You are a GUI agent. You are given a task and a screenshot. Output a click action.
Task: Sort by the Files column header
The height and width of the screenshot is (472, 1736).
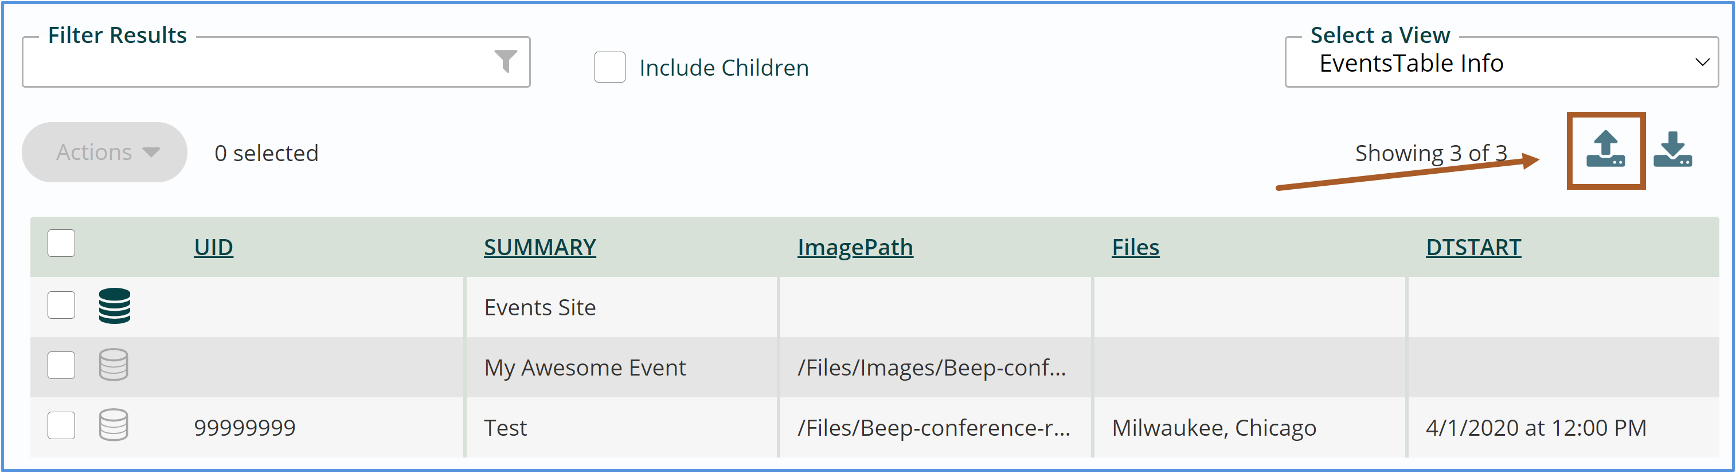1136,247
